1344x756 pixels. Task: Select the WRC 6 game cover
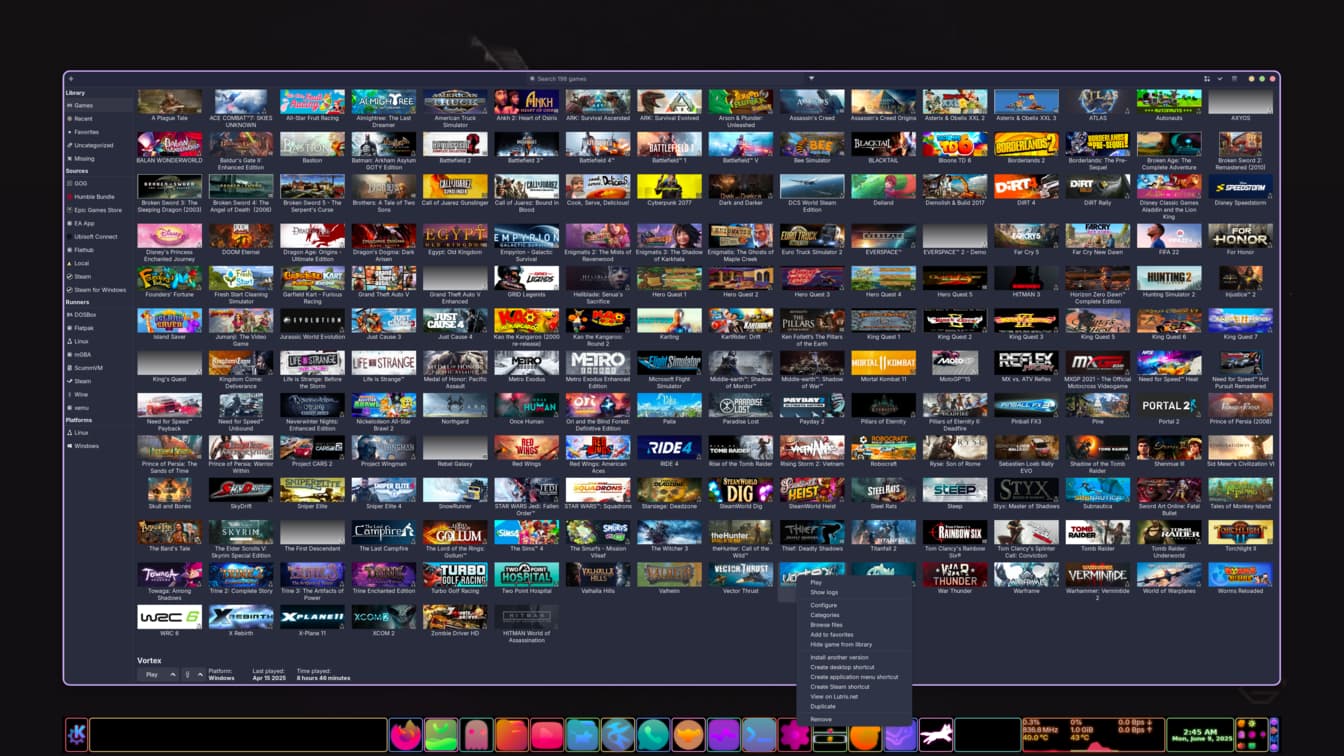(x=169, y=617)
